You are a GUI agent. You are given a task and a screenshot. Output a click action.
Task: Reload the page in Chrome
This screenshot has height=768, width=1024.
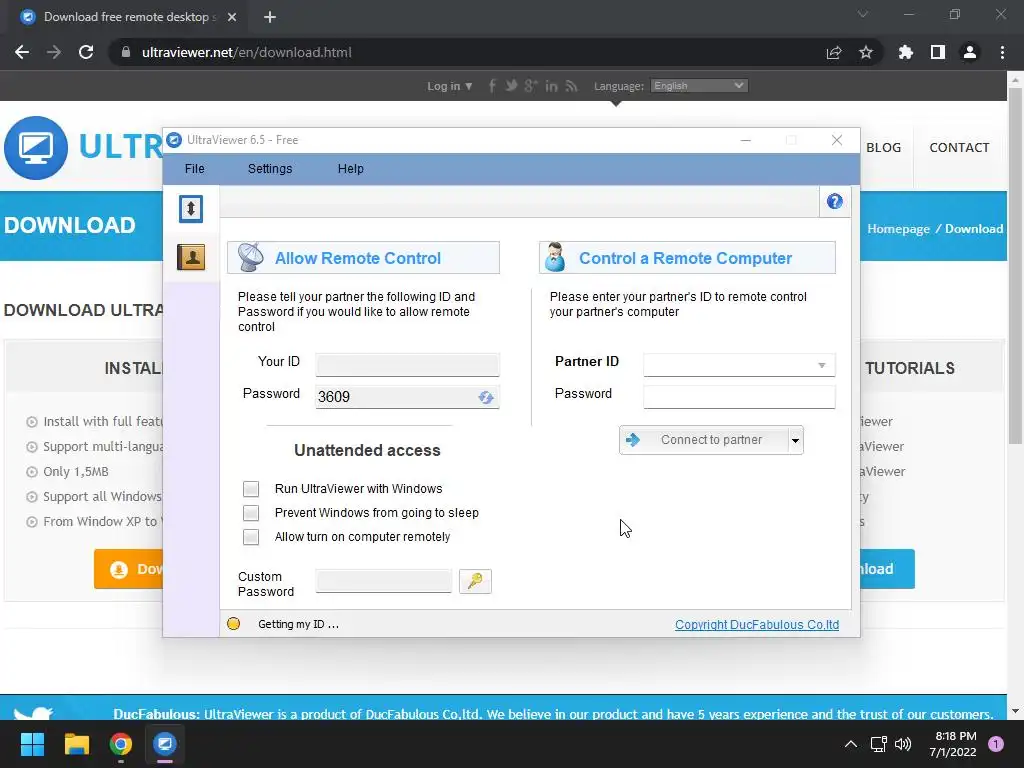click(x=86, y=52)
